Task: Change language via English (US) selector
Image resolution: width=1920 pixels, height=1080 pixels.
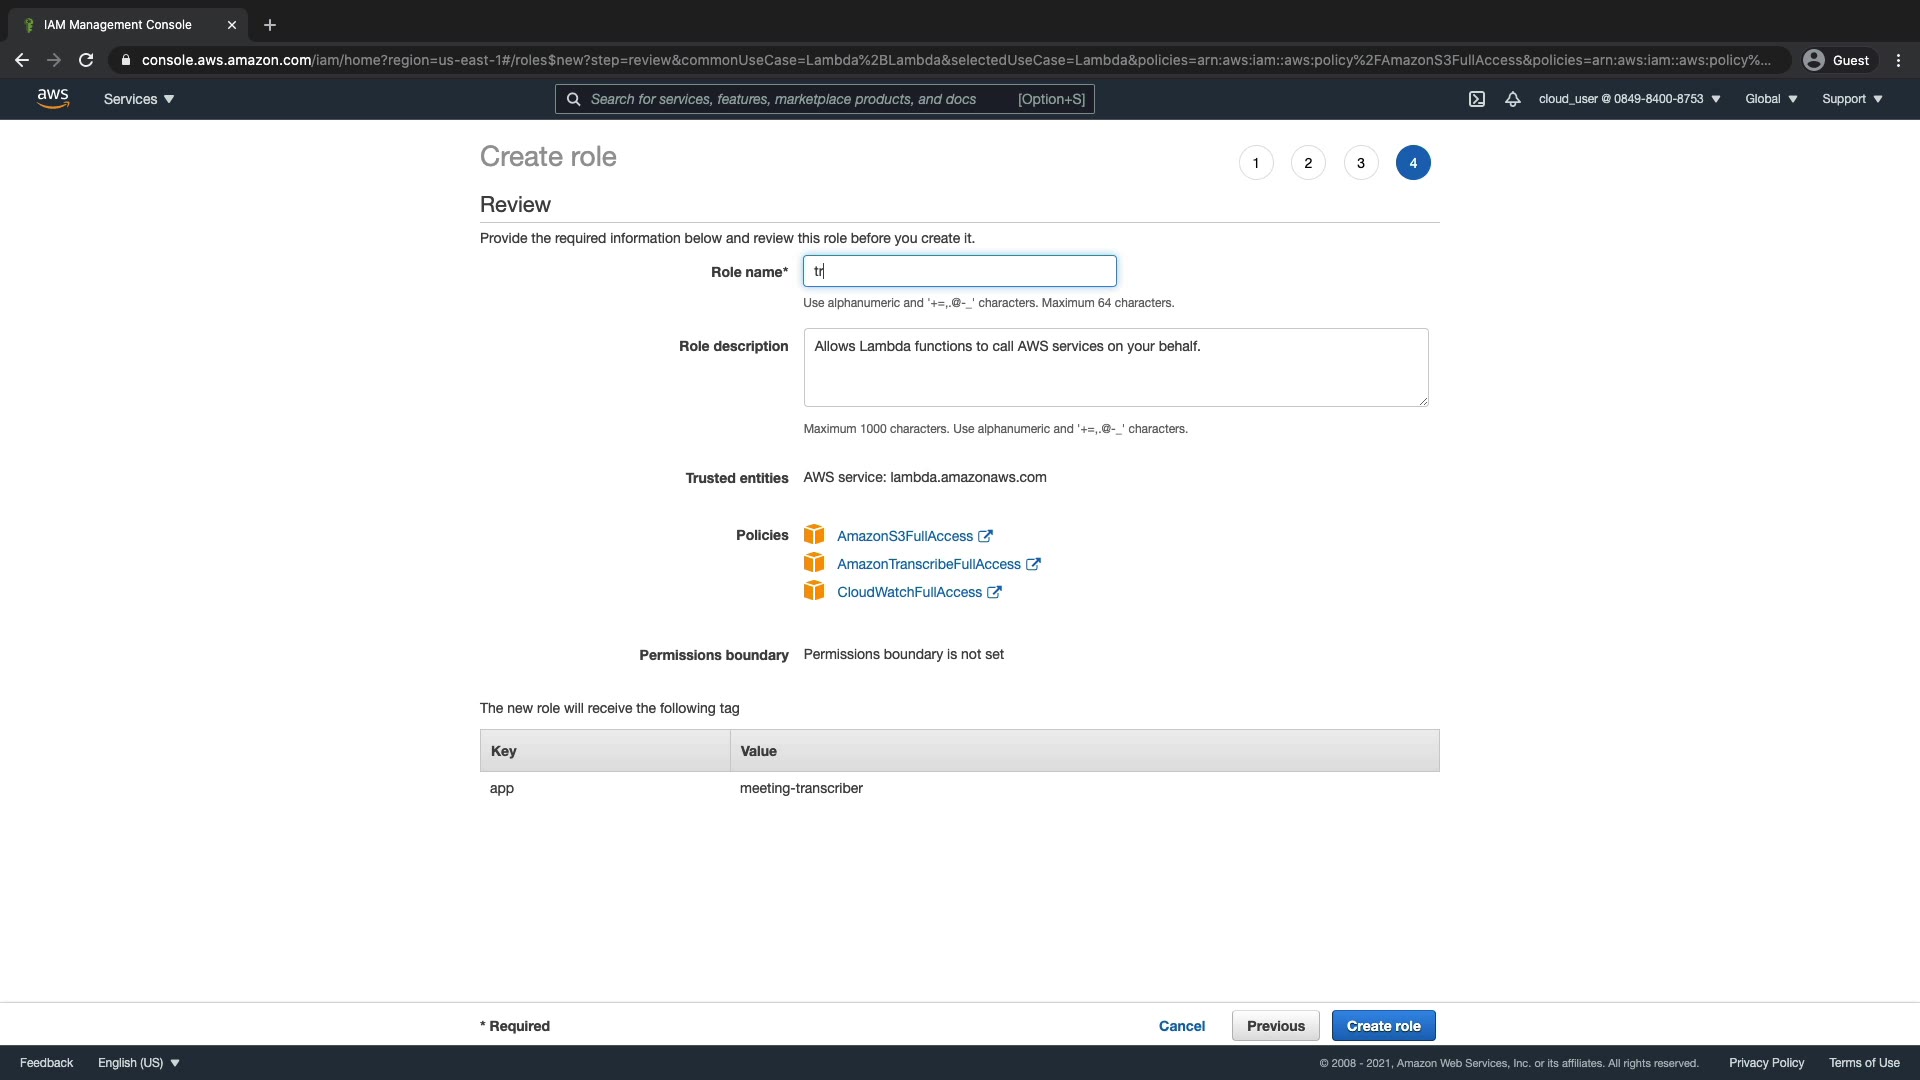Action: coord(139,1062)
